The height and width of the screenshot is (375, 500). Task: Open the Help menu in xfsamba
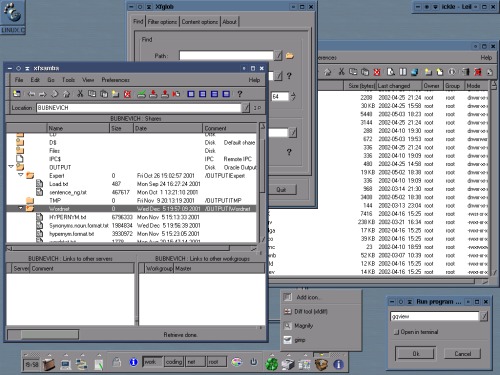[254, 80]
